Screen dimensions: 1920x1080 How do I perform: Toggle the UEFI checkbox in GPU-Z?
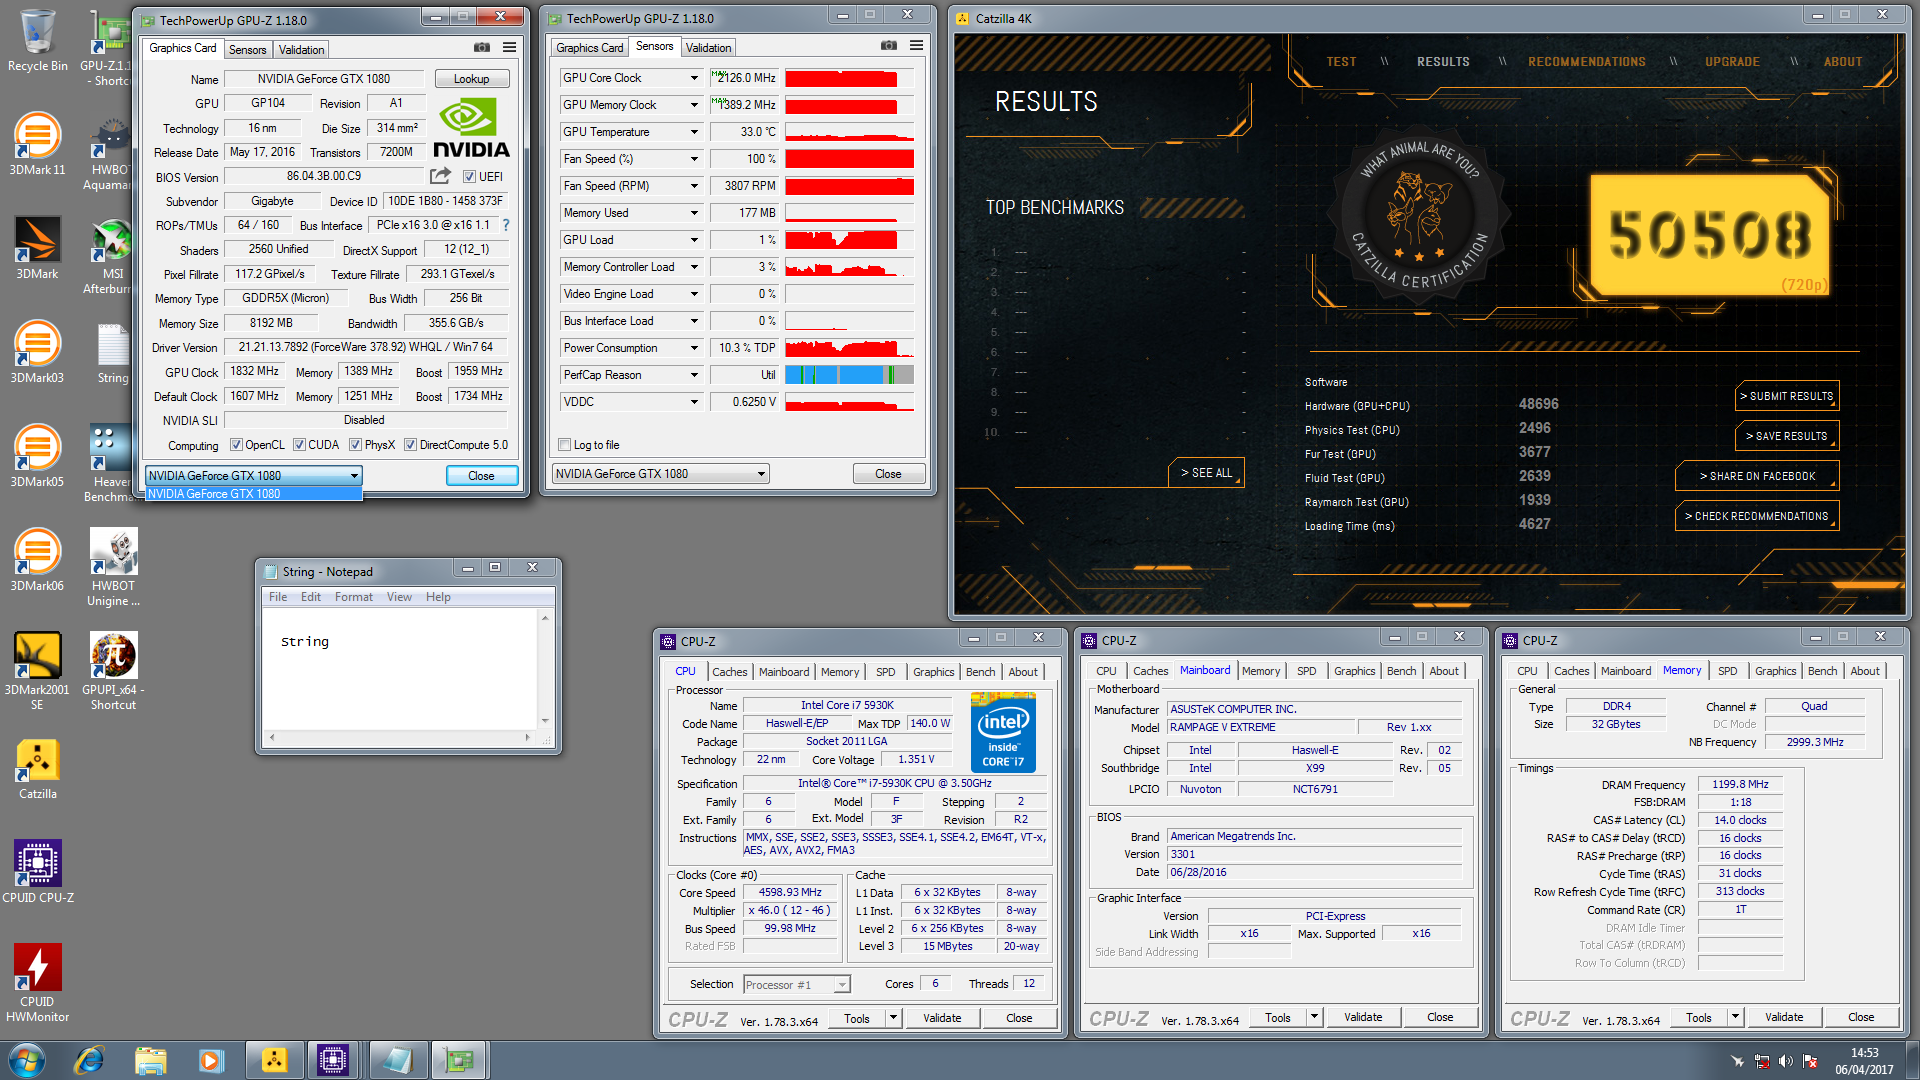[x=469, y=177]
